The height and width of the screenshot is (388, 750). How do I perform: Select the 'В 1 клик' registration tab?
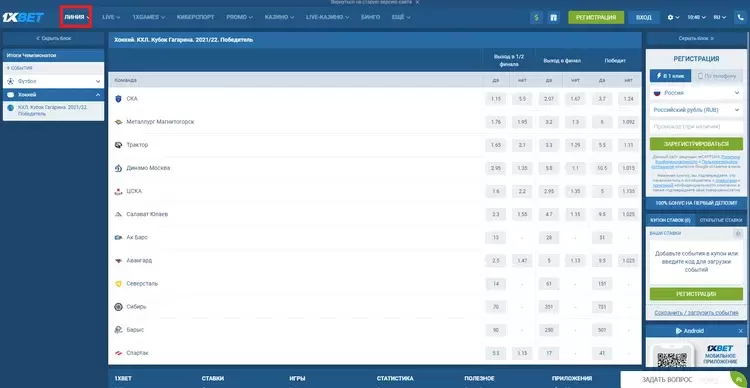tap(671, 76)
